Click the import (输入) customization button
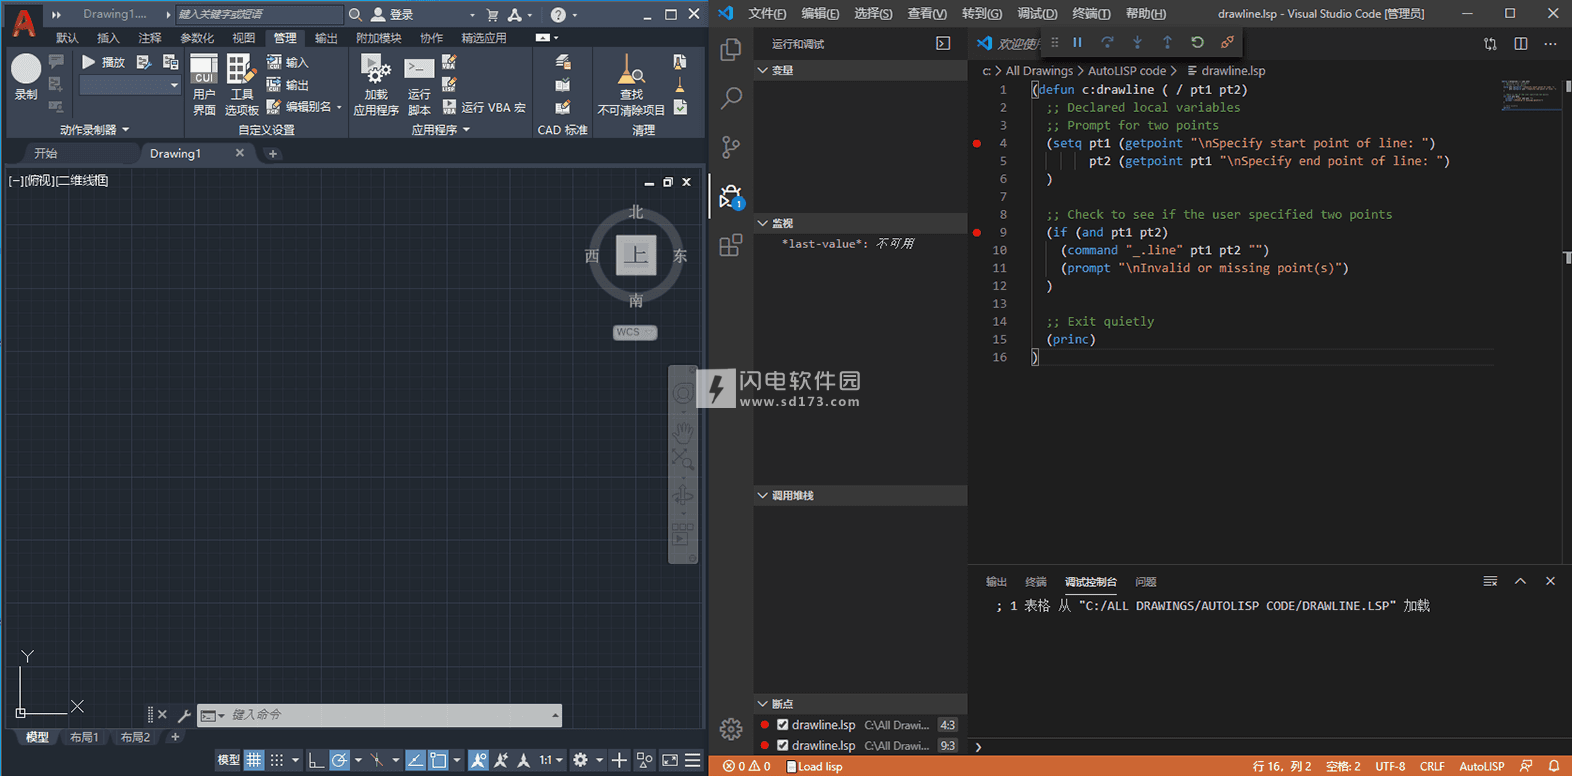This screenshot has height=776, width=1572. [x=288, y=62]
